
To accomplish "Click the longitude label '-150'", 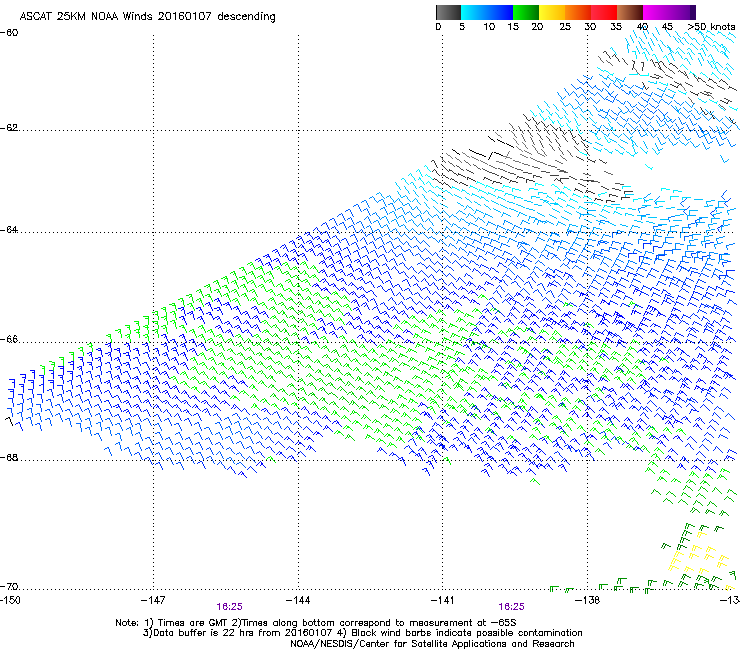I will coord(10,600).
